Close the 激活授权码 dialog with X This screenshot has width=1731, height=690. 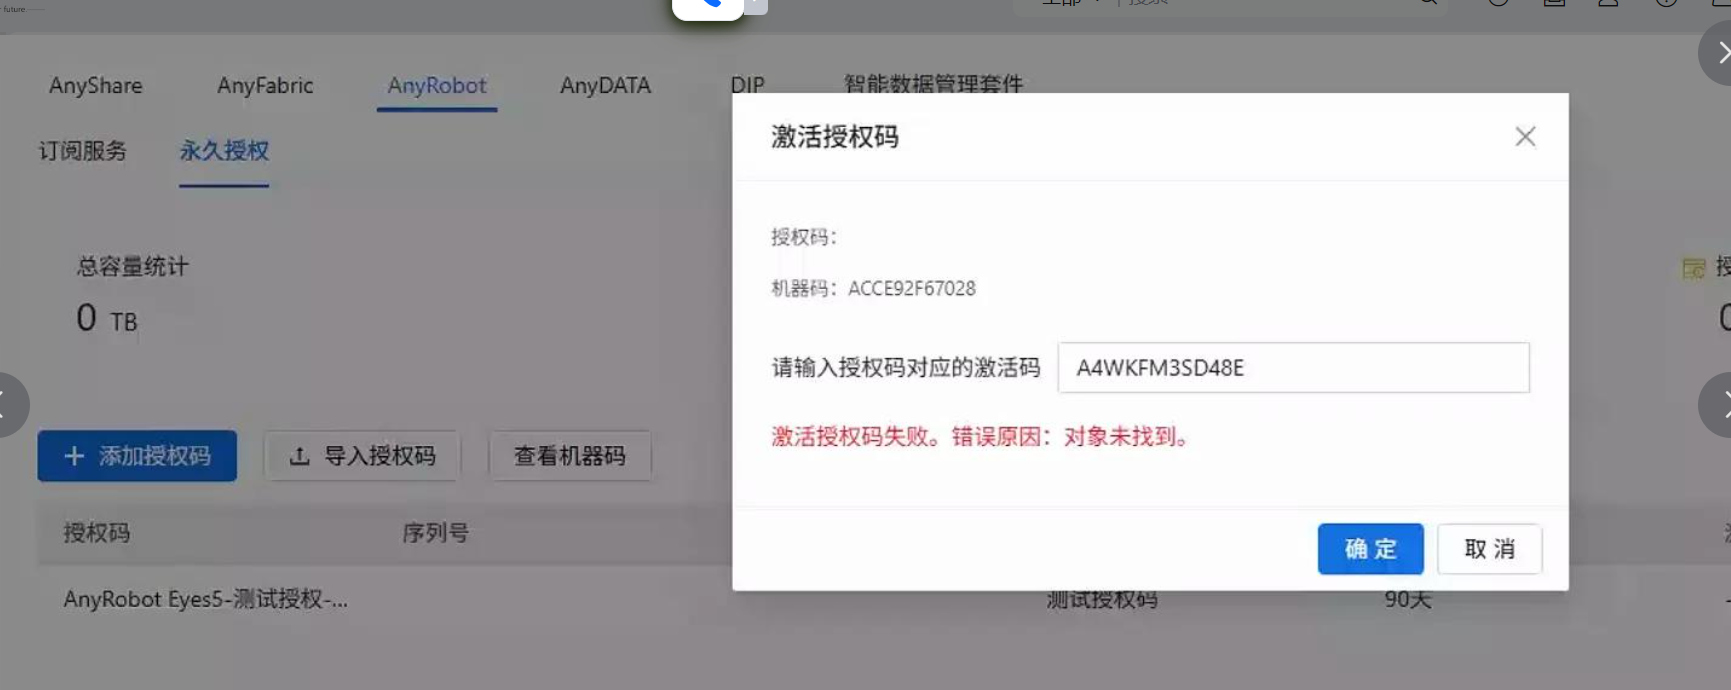point(1525,136)
